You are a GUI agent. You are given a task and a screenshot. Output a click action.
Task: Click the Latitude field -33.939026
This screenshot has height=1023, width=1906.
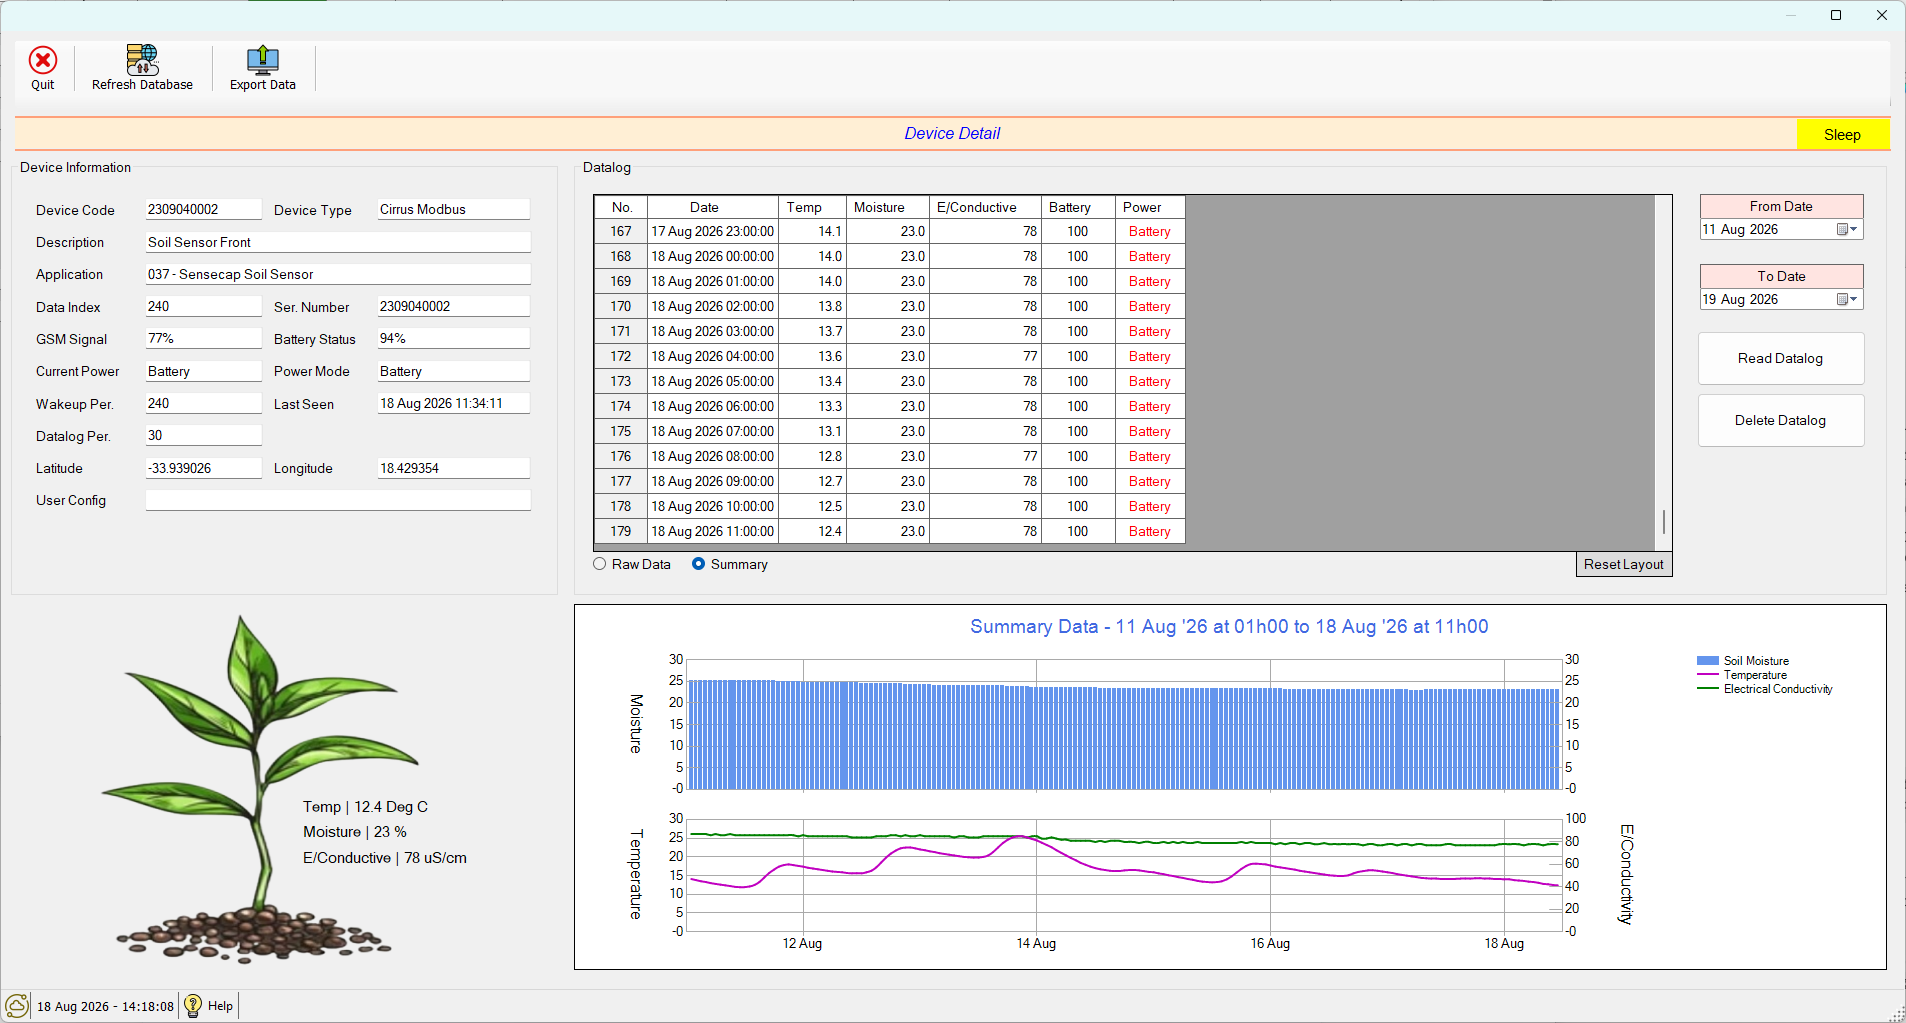click(203, 468)
